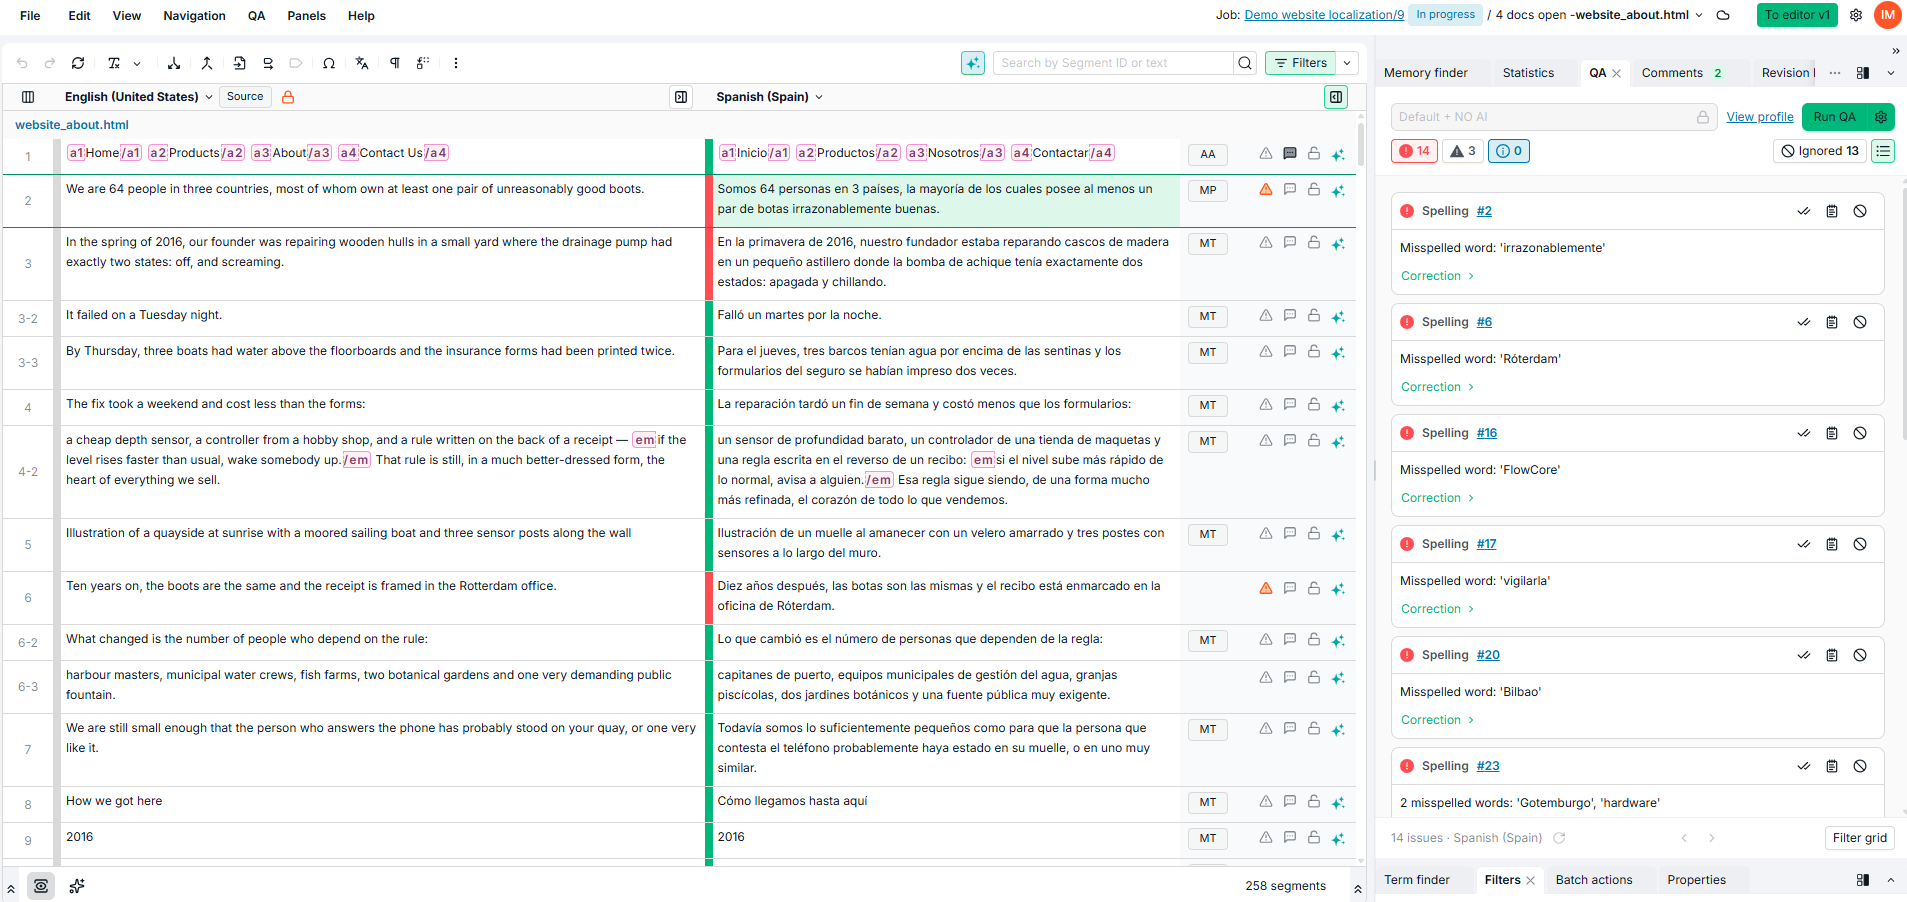The image size is (1907, 902).
Task: Switch to the Statistics tab
Action: tap(1528, 73)
